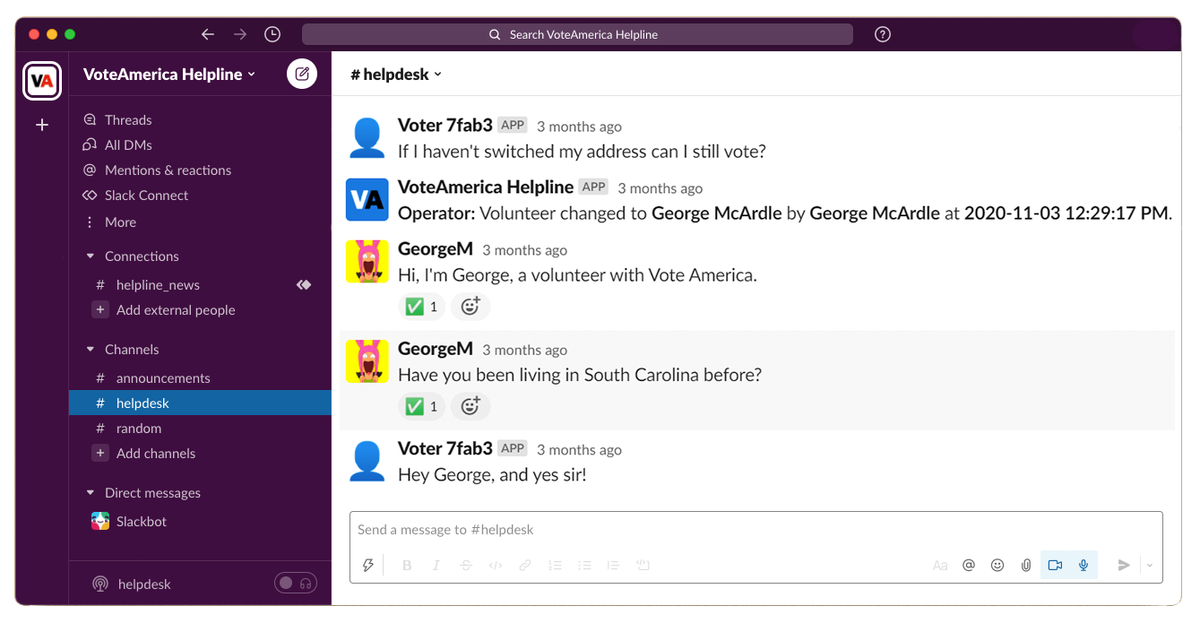Open Slack search history with the clock icon
Image resolution: width=1200 pixels, height=625 pixels.
(272, 33)
